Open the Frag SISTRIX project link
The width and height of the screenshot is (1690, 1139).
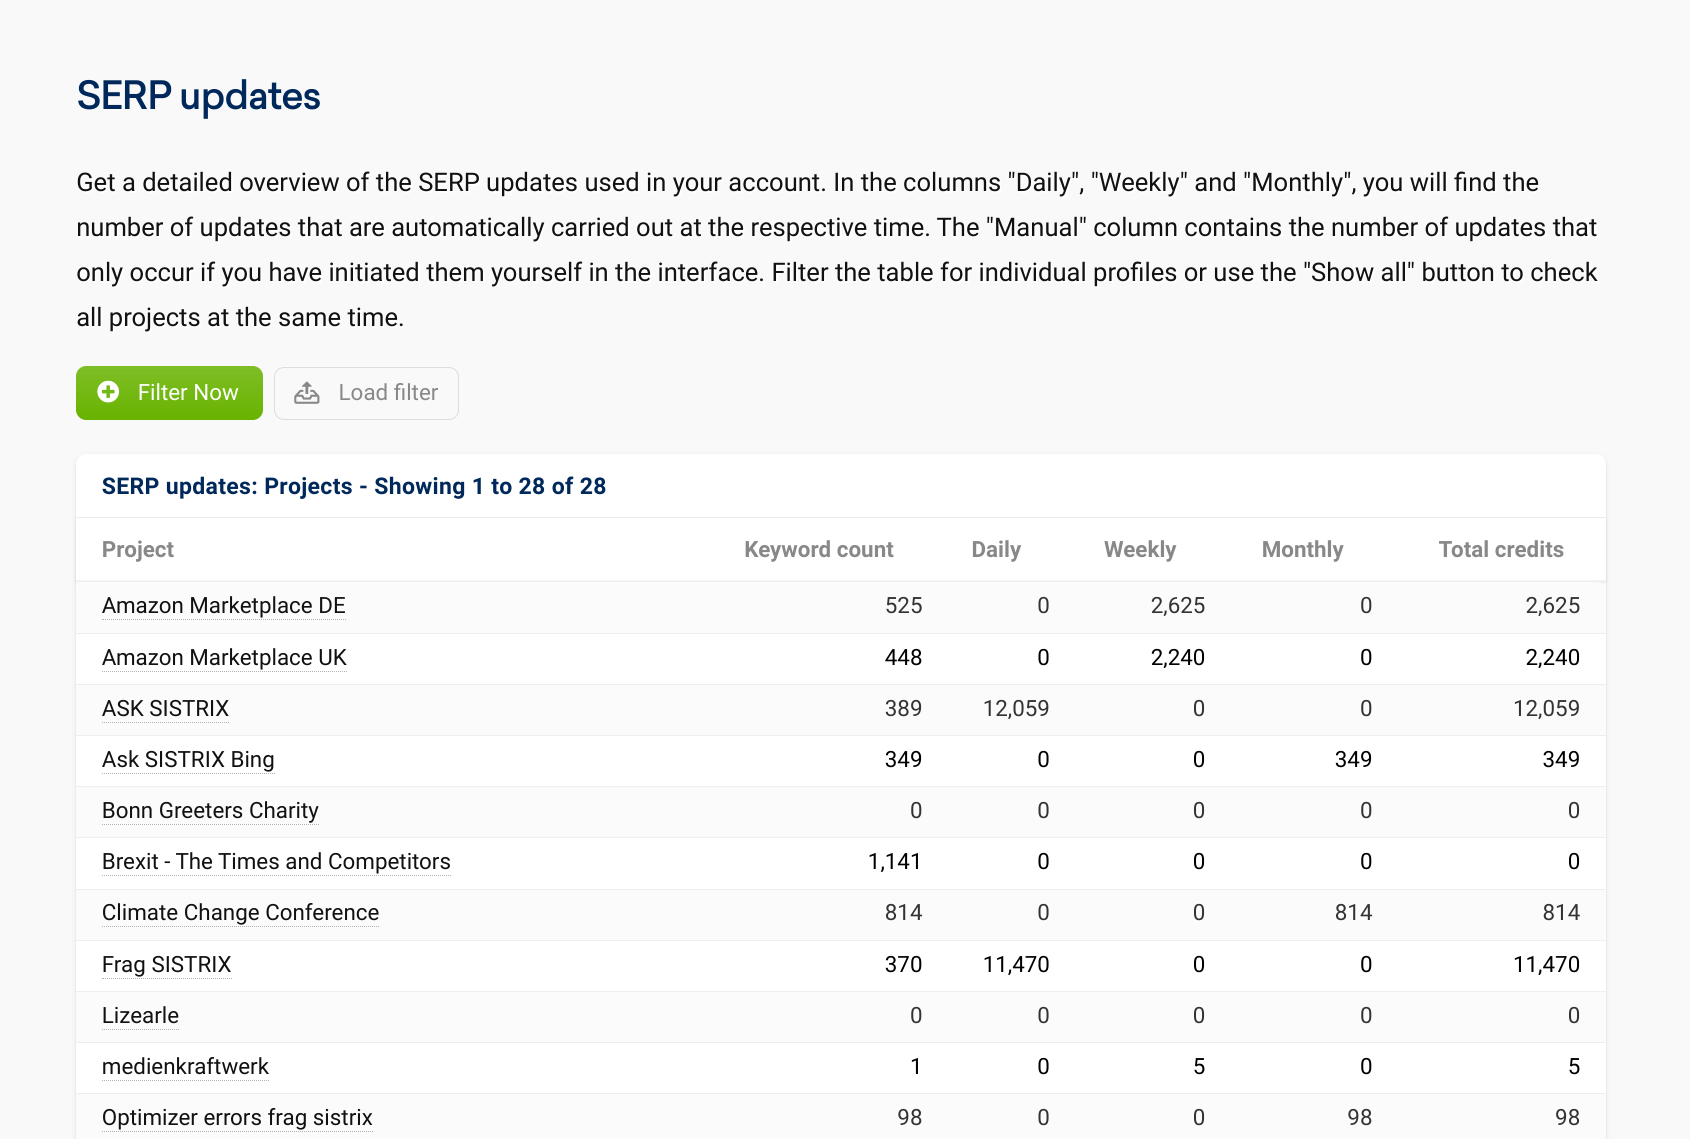166,965
